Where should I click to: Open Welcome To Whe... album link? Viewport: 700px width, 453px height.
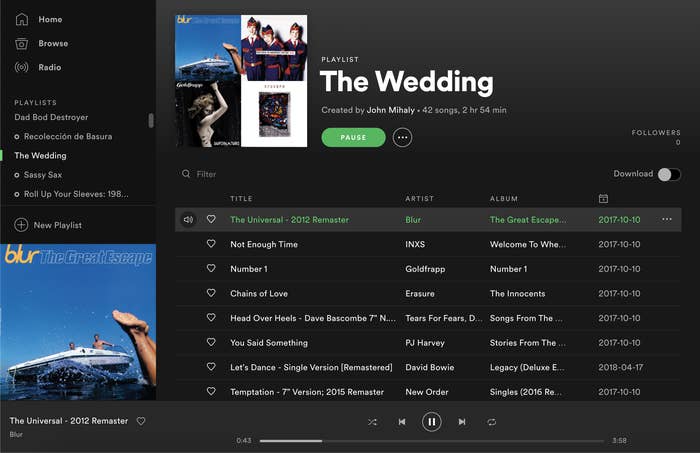(x=528, y=244)
